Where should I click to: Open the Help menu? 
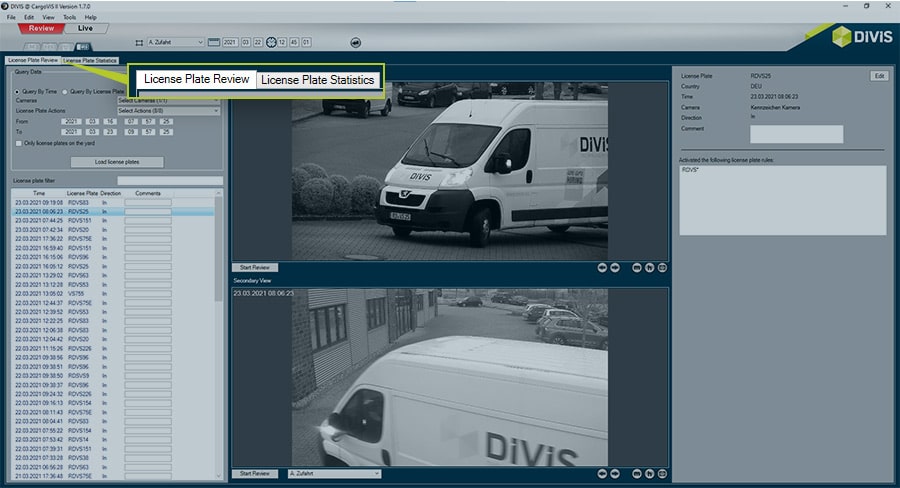click(x=90, y=17)
